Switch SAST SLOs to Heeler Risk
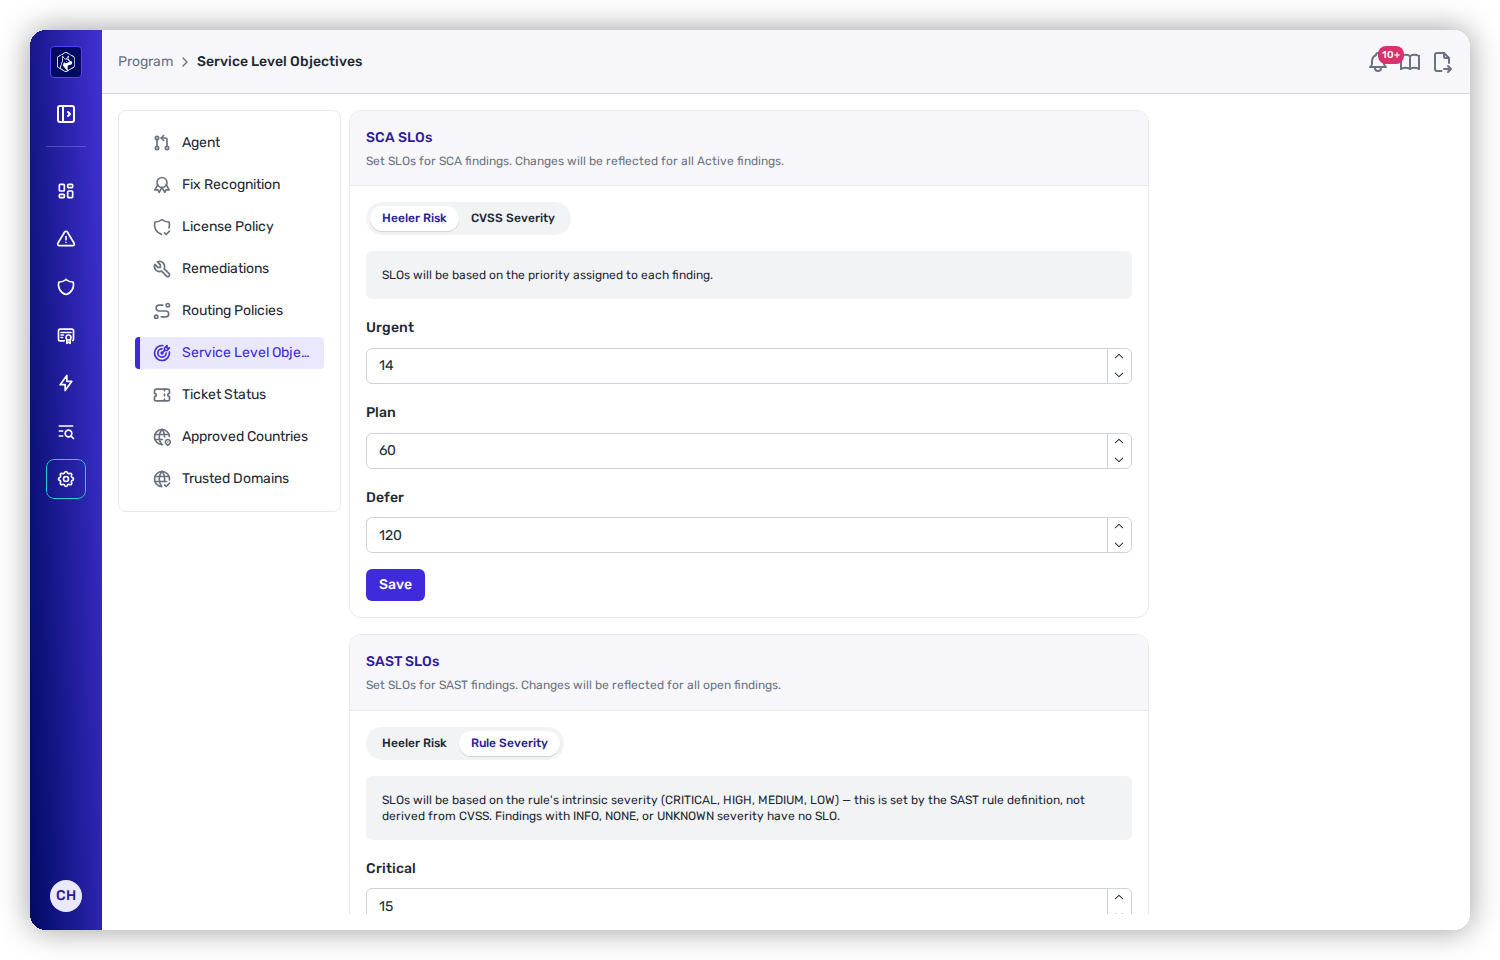Viewport: 1500px width, 960px height. click(414, 743)
